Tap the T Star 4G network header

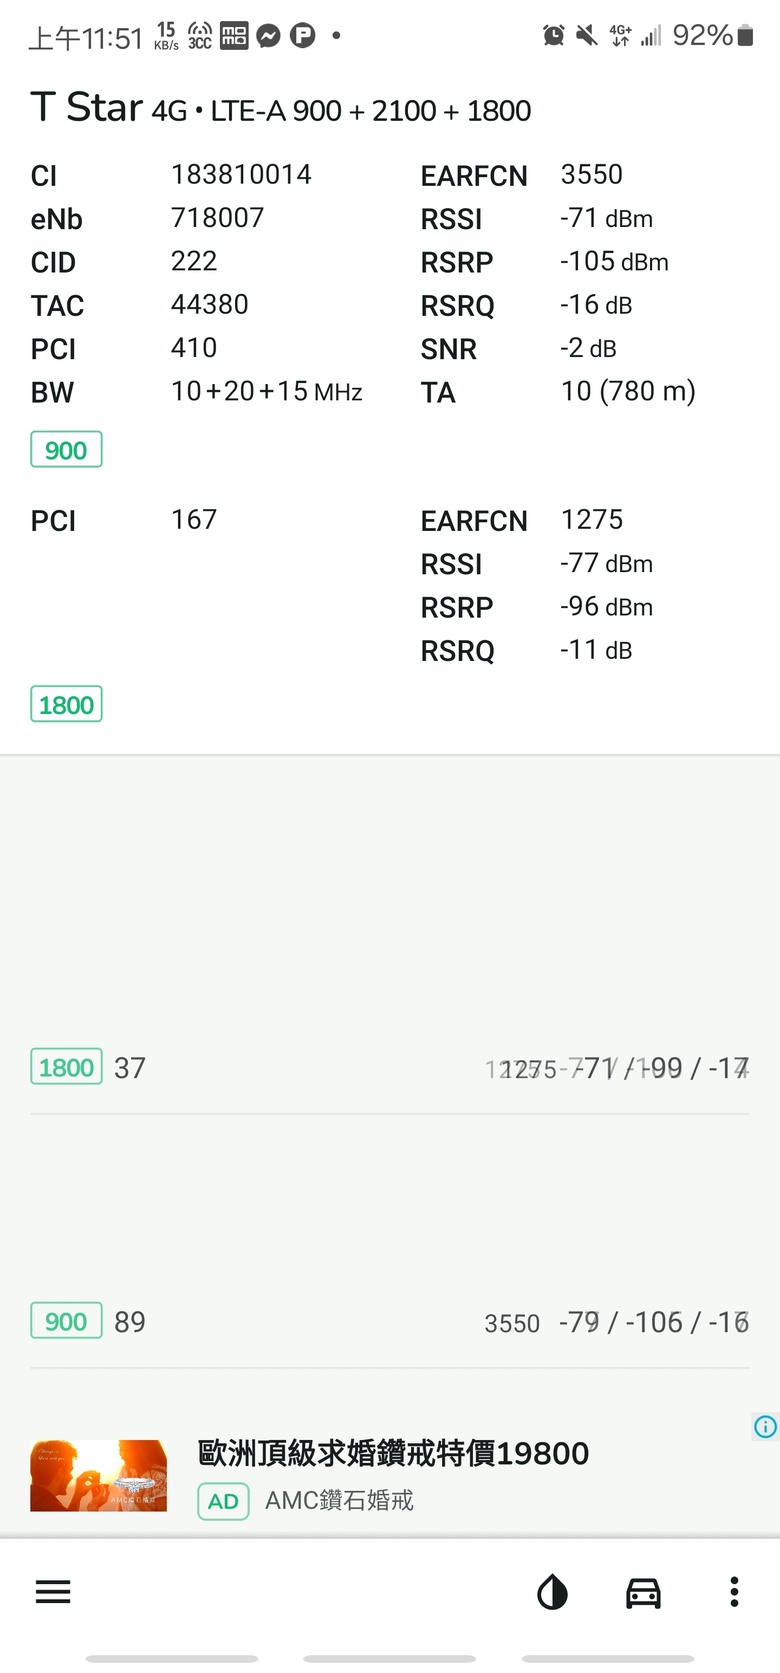tap(281, 108)
